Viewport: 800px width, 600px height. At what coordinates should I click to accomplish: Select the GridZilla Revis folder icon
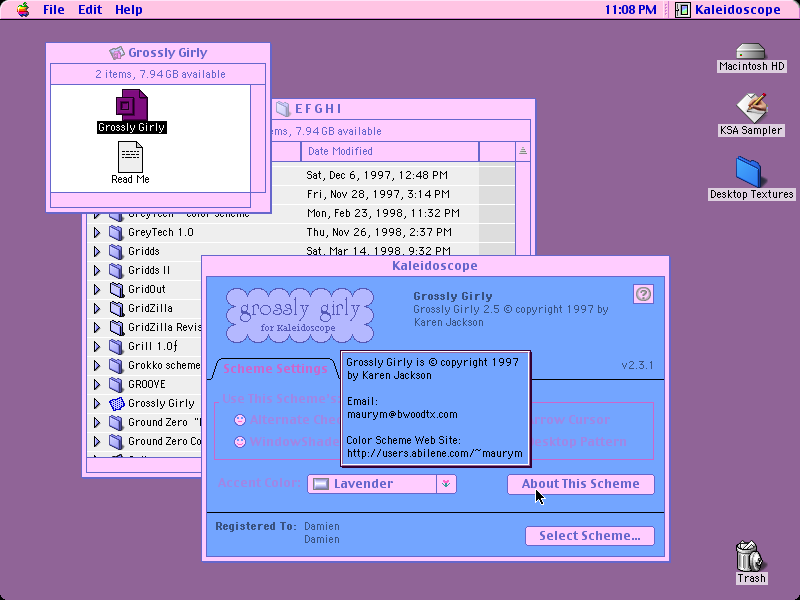[116, 328]
